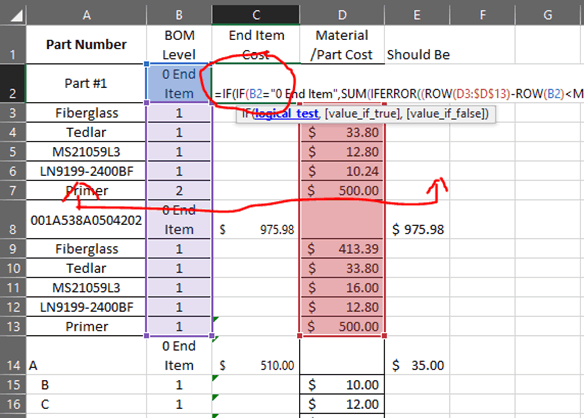Click End Item Cost $975.98 in column C

256,220
